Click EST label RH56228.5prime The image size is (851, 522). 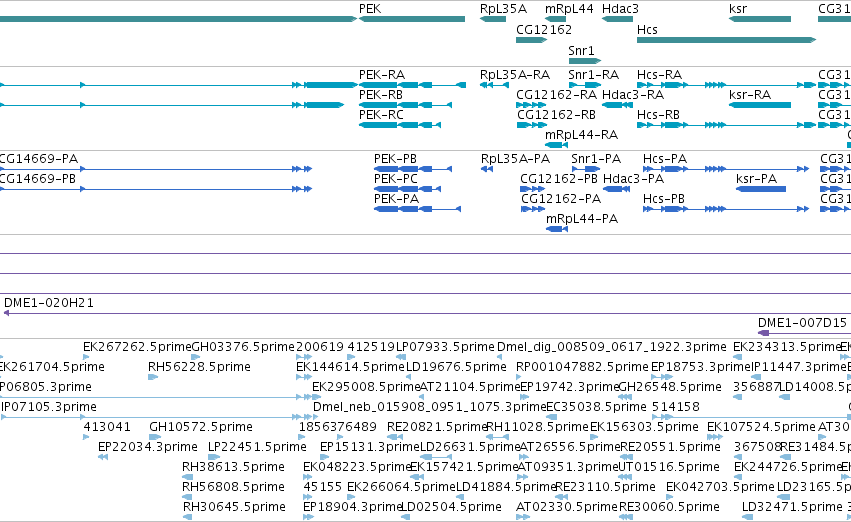[199, 367]
